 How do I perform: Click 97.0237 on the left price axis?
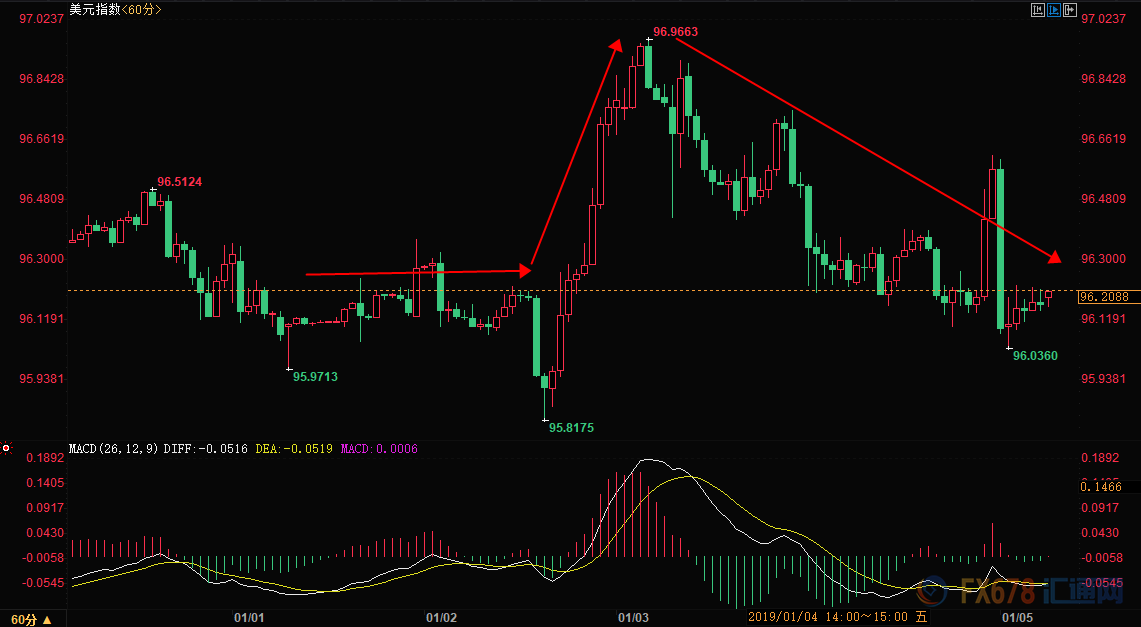tap(41, 18)
